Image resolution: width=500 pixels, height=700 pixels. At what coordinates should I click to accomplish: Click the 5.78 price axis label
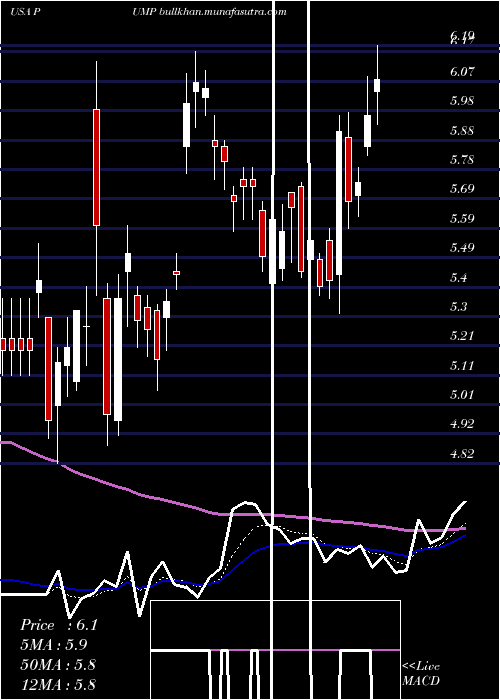(x=462, y=159)
